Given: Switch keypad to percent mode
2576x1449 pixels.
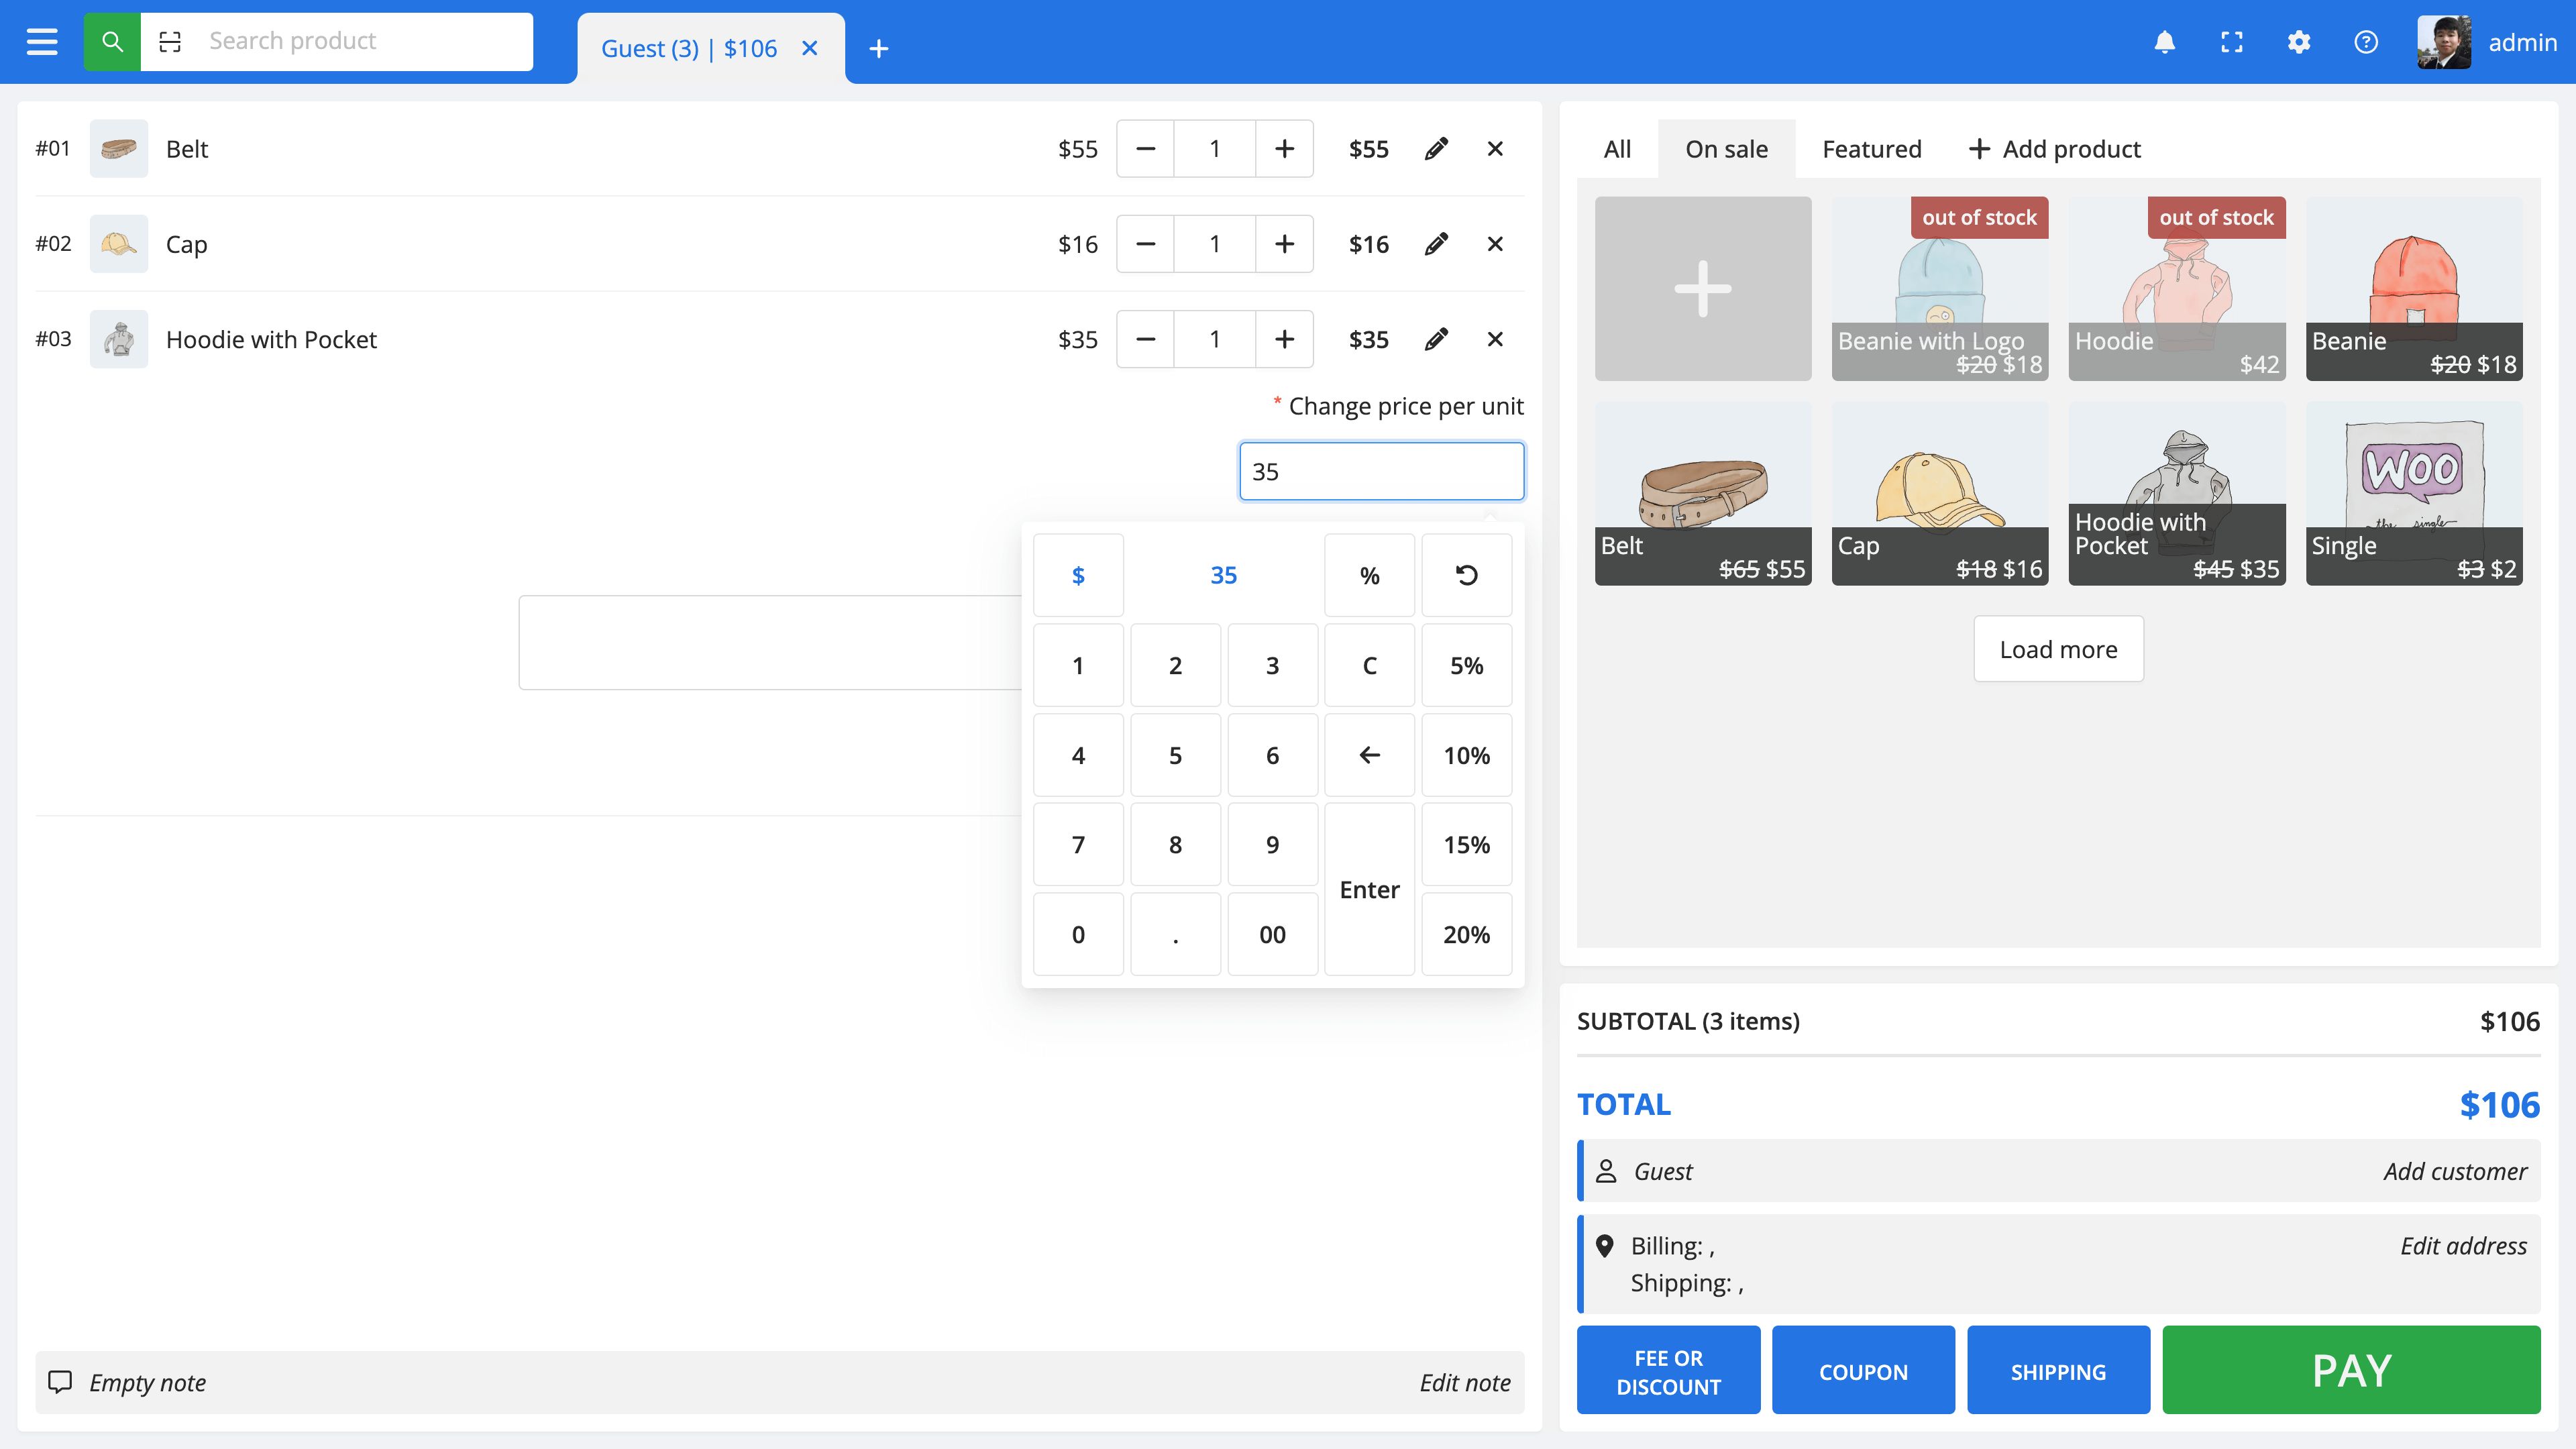Looking at the screenshot, I should tap(1369, 575).
